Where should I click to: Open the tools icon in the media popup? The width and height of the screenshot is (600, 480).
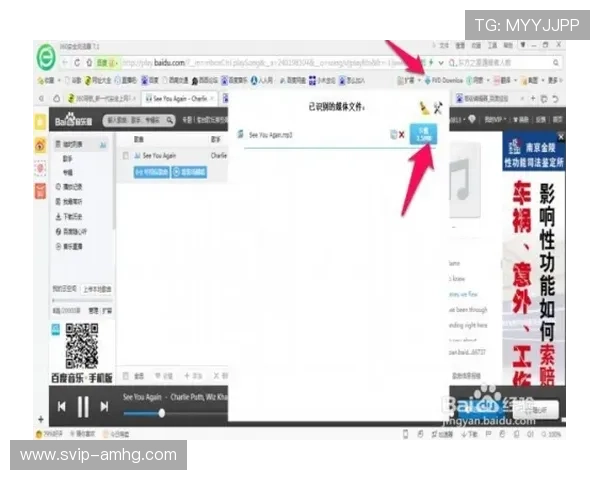(436, 108)
